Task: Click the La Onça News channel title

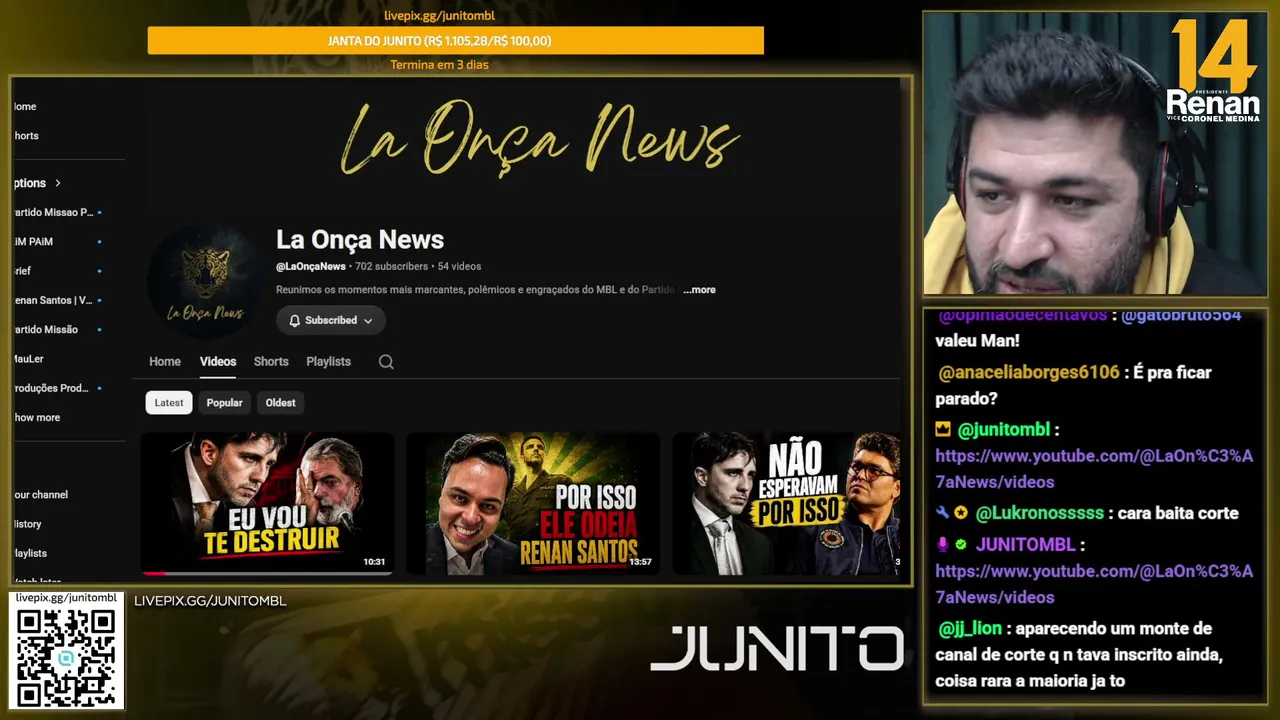Action: pos(360,240)
